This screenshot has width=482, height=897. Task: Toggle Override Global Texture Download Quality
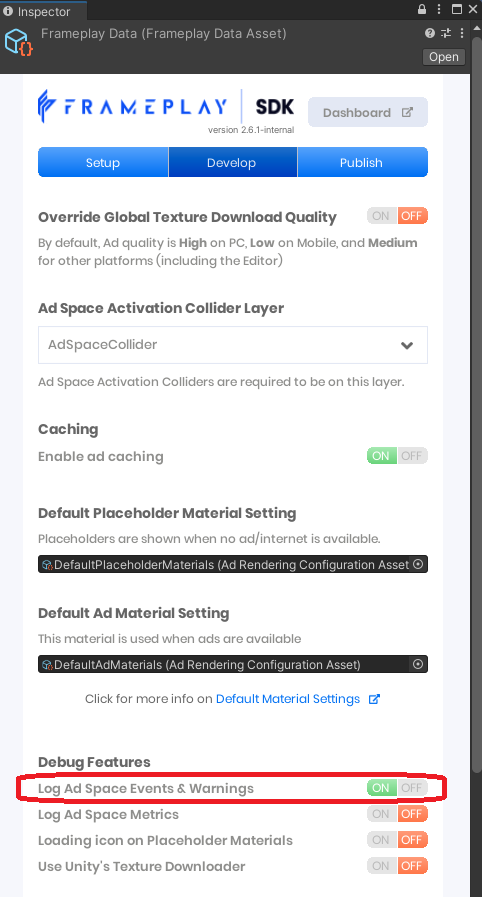click(397, 216)
